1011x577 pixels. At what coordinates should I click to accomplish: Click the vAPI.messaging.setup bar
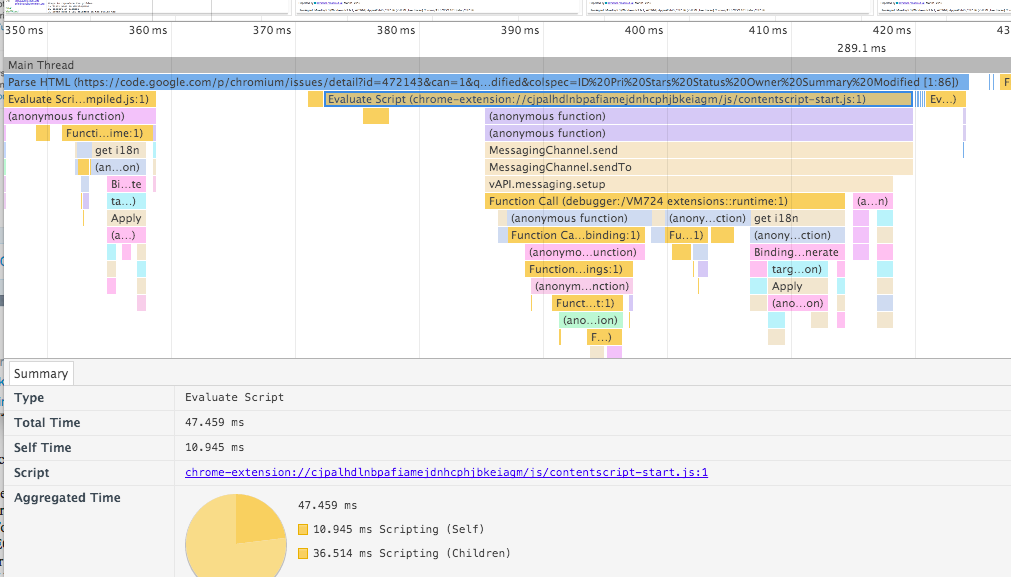tap(689, 184)
